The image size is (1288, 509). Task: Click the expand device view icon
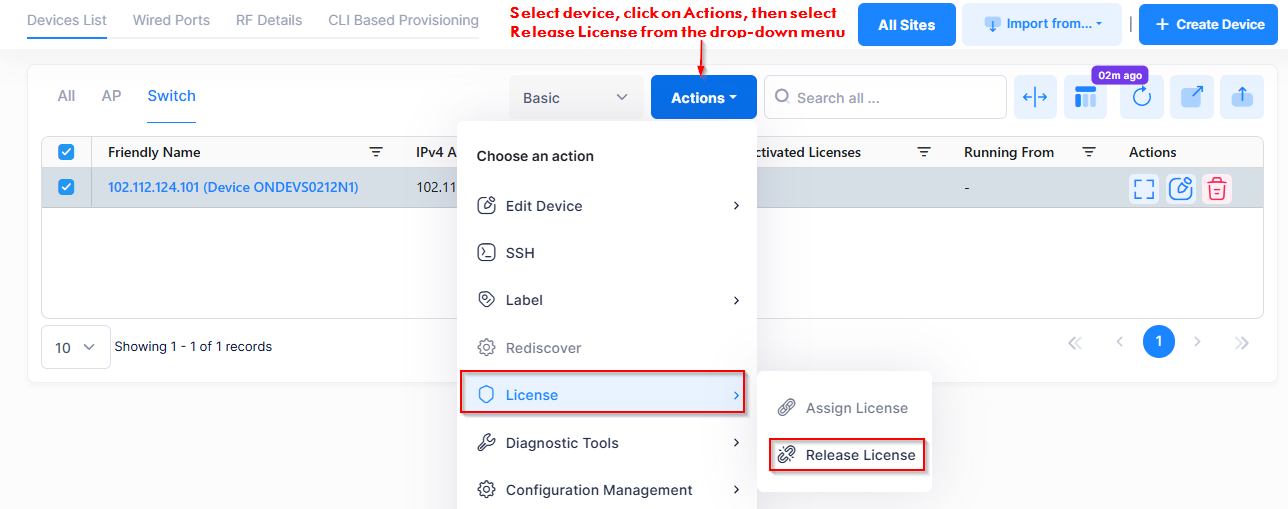point(1145,188)
